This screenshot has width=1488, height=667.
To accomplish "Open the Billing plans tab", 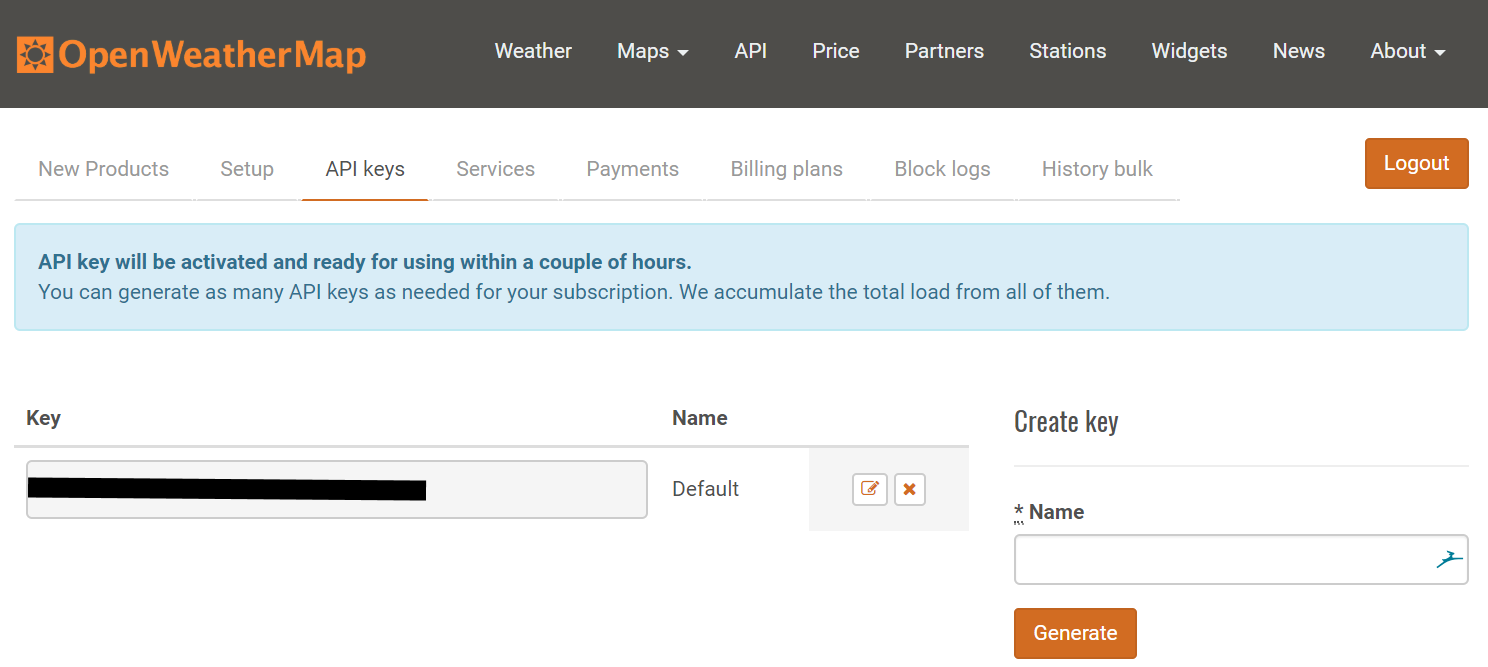I will [787, 169].
